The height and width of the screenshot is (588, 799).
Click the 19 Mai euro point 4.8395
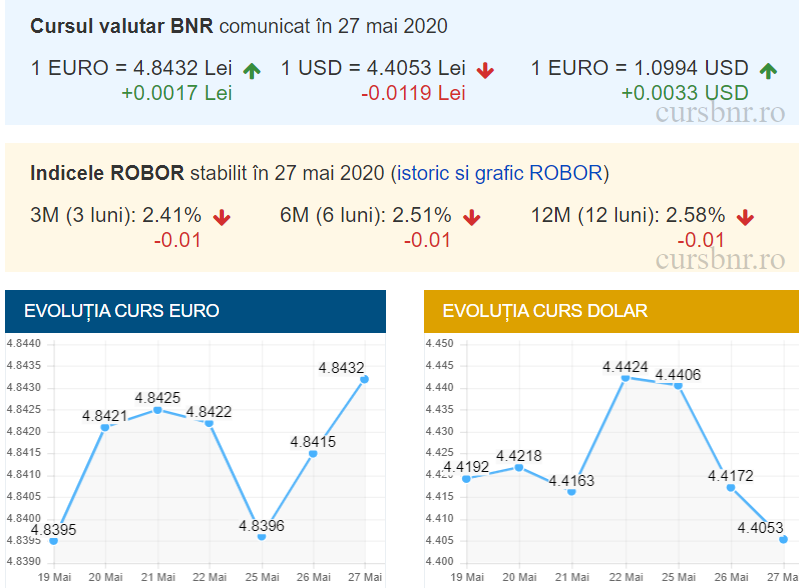[53, 541]
